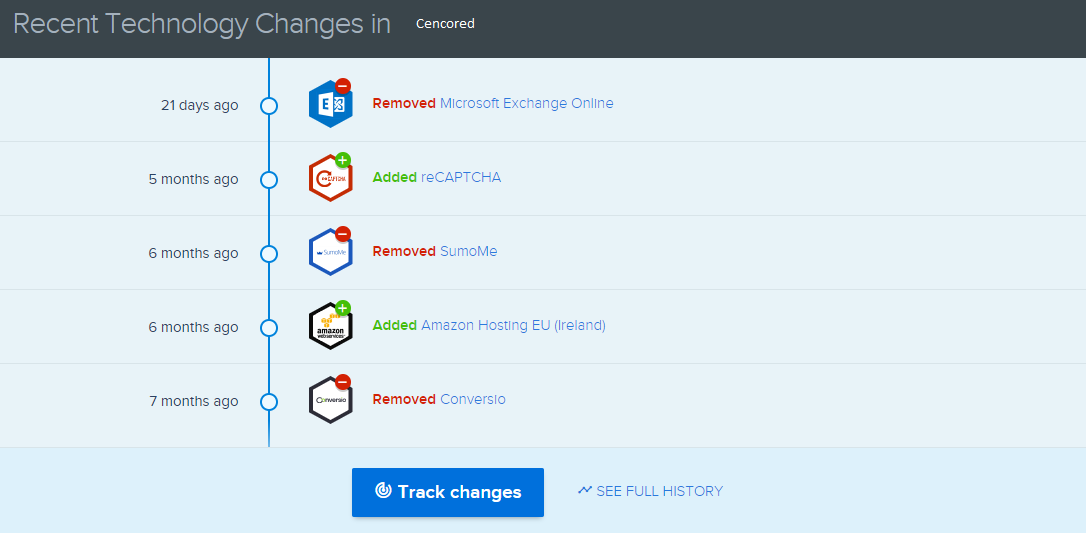This screenshot has height=533, width=1086.
Task: Click the radar icon inside Track changes
Action: point(382,491)
